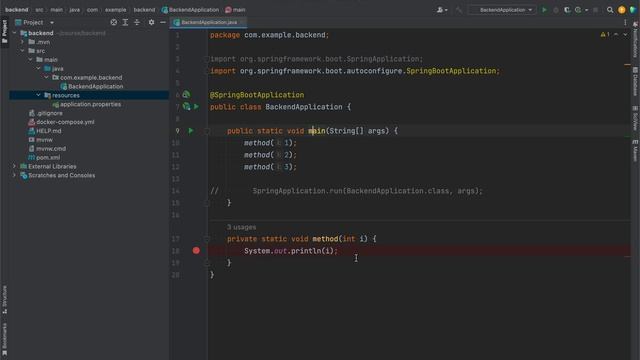Click run gutter icon beside main method

tap(191, 131)
